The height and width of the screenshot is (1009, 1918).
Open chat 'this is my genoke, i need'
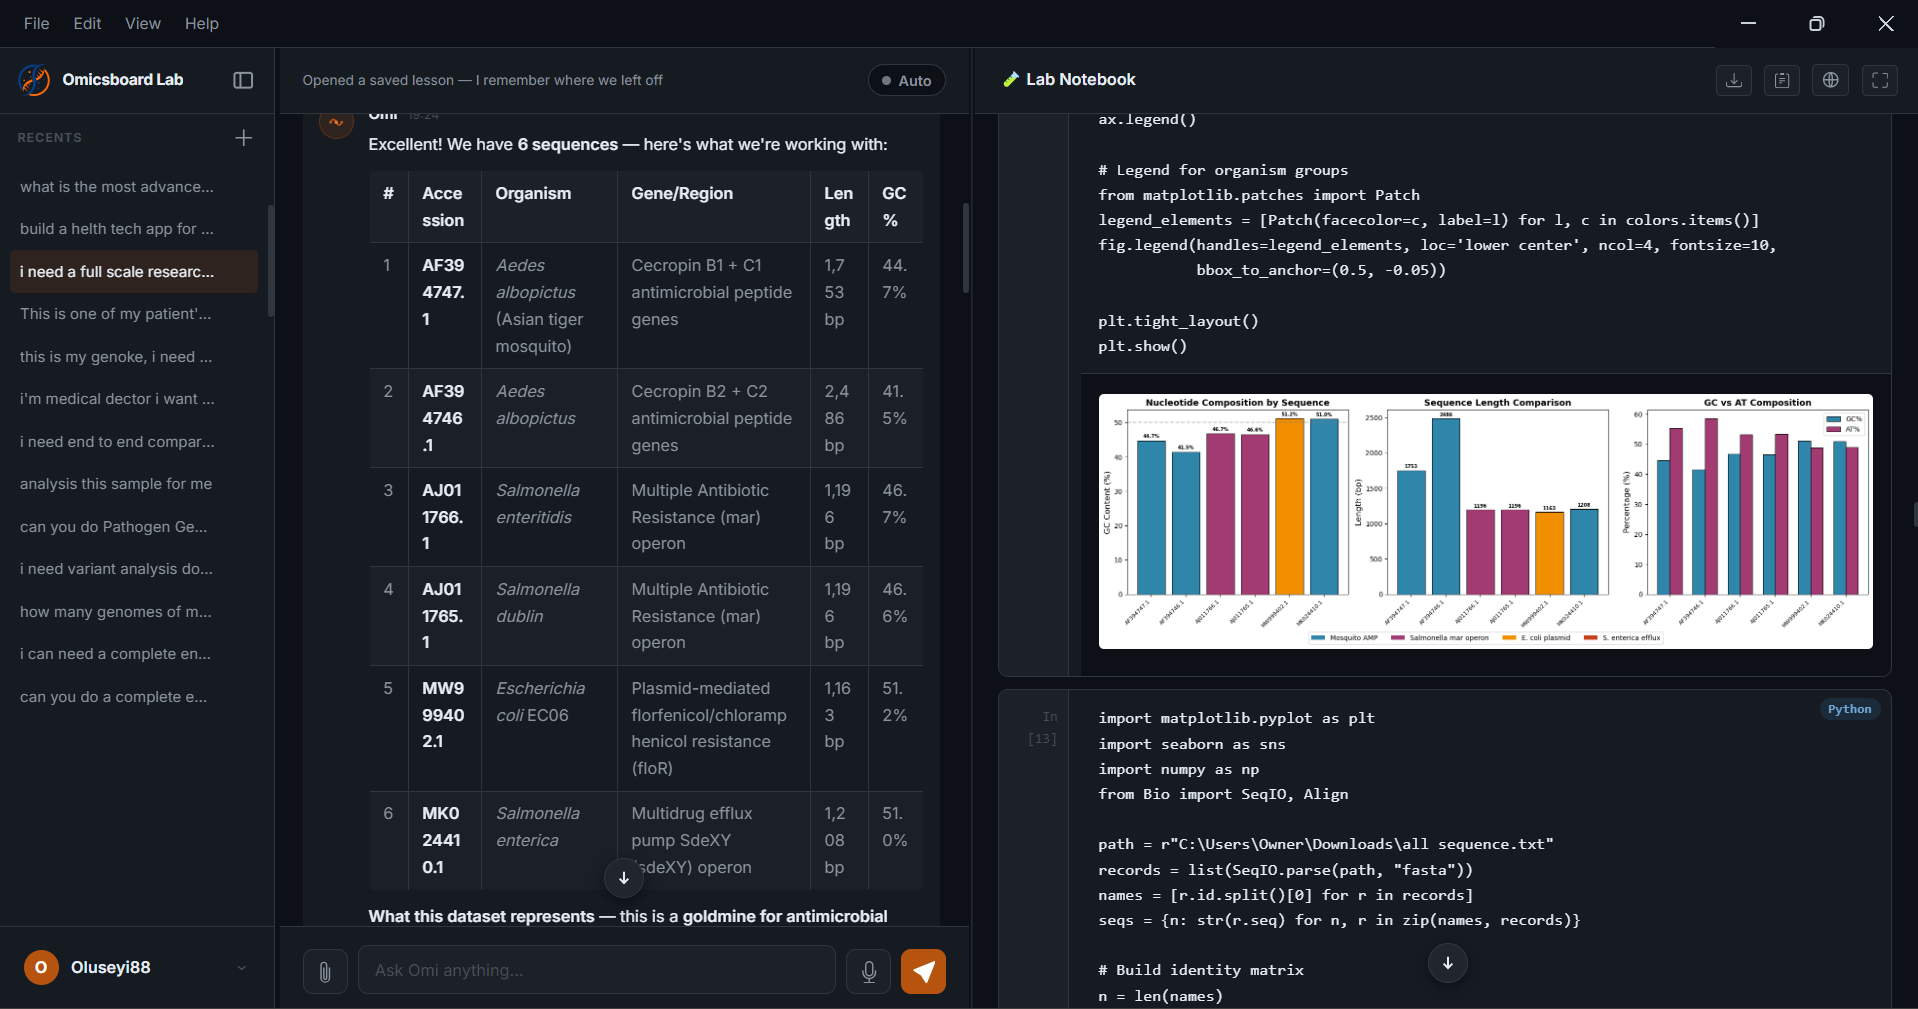[x=134, y=356]
